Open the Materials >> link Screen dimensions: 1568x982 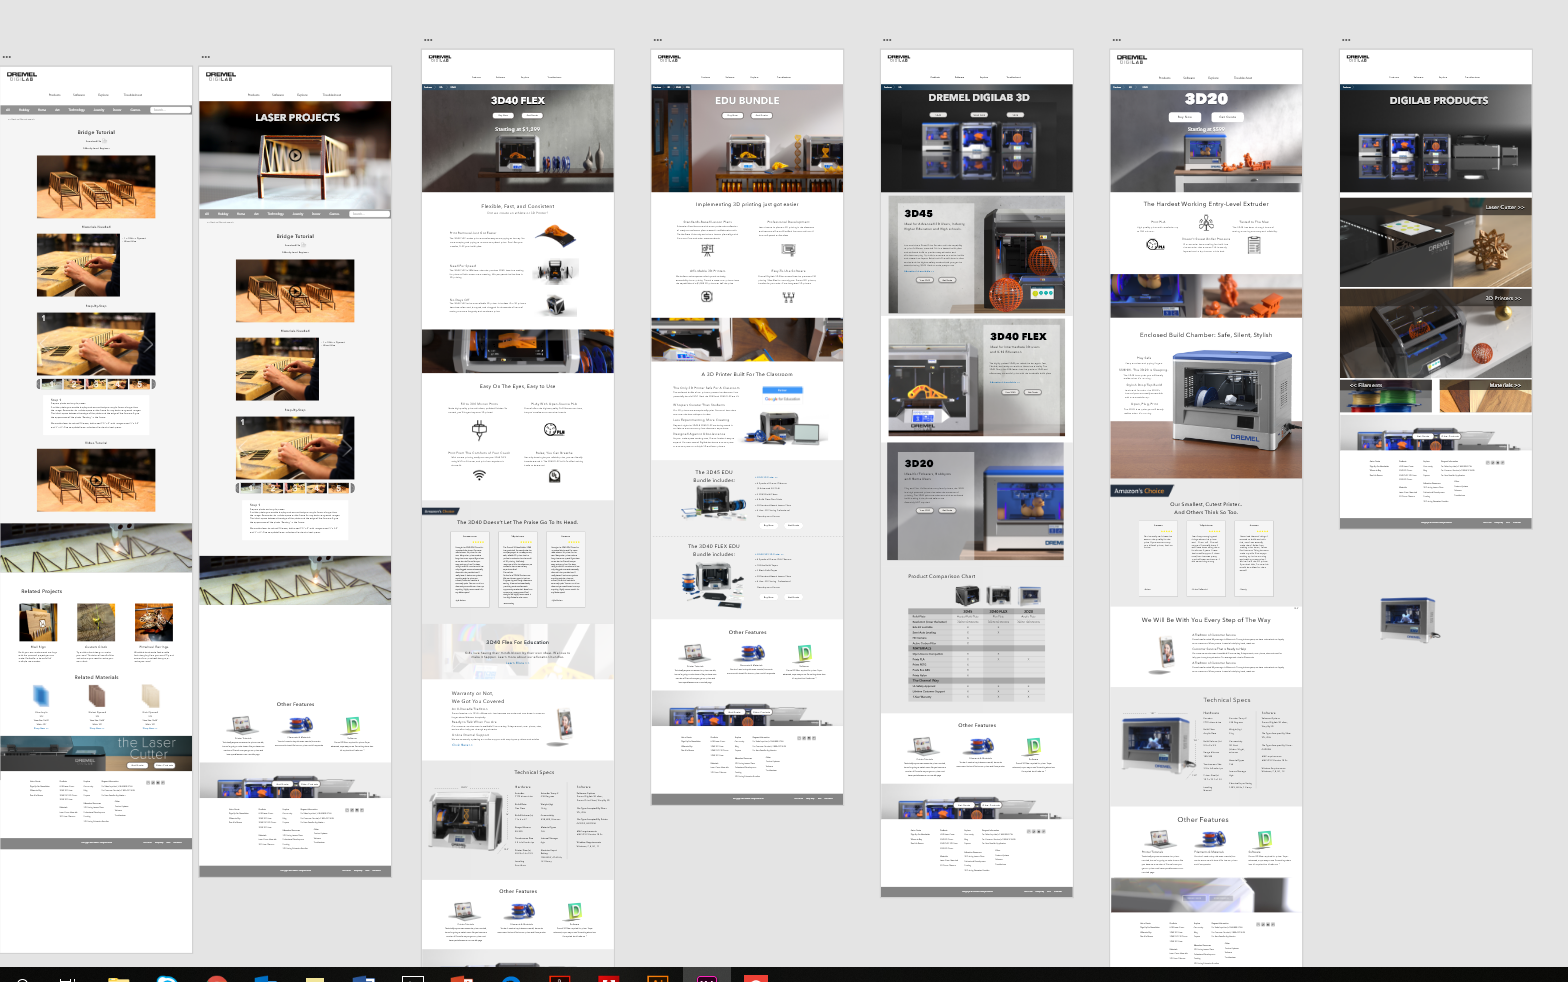pyautogui.click(x=1505, y=385)
